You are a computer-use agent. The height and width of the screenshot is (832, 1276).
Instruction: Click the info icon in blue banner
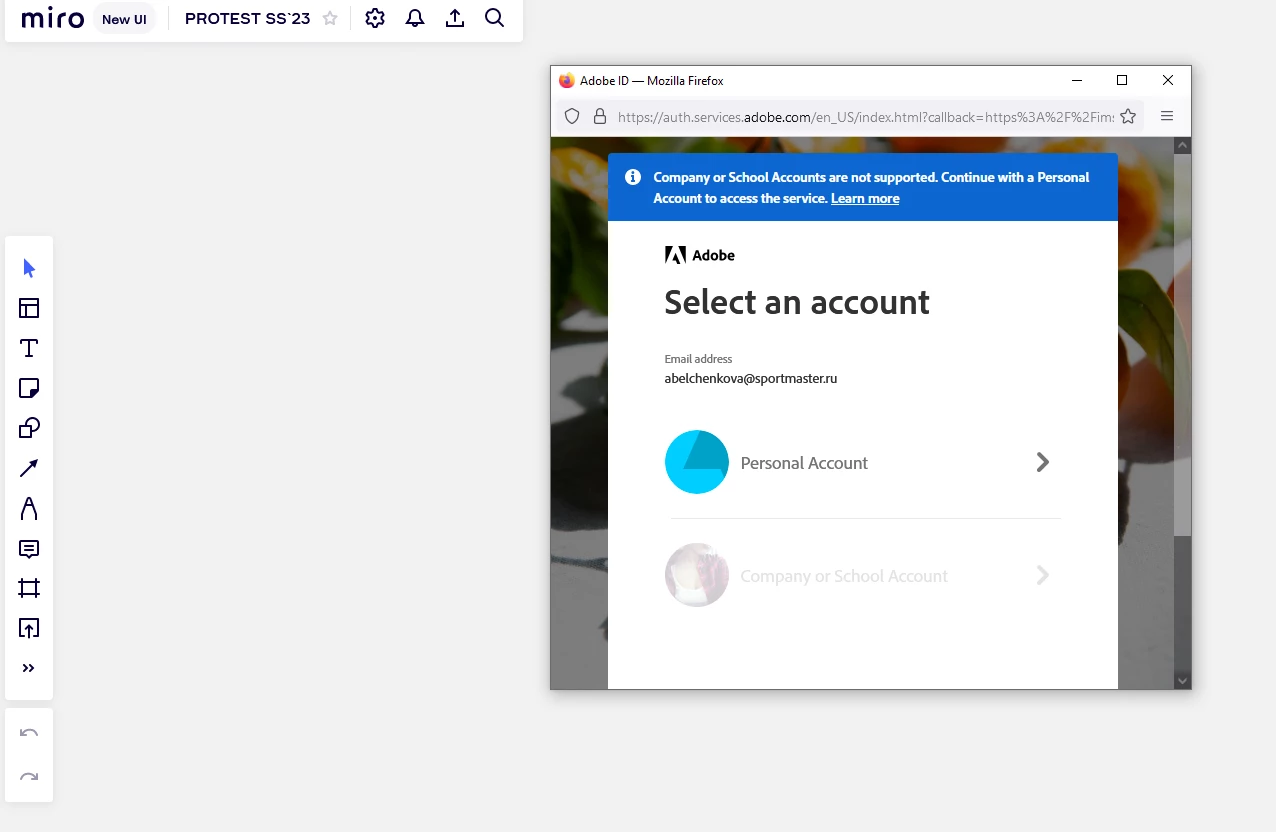pos(633,177)
